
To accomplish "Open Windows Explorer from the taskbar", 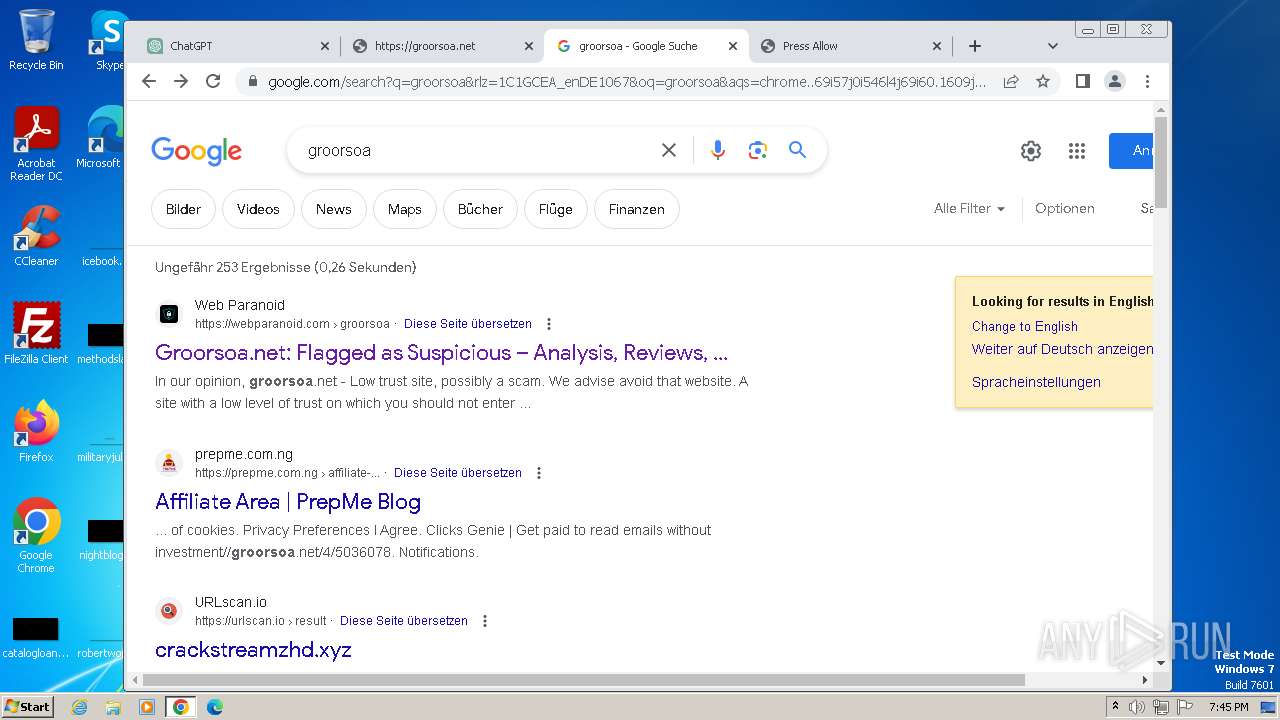I will tap(113, 707).
